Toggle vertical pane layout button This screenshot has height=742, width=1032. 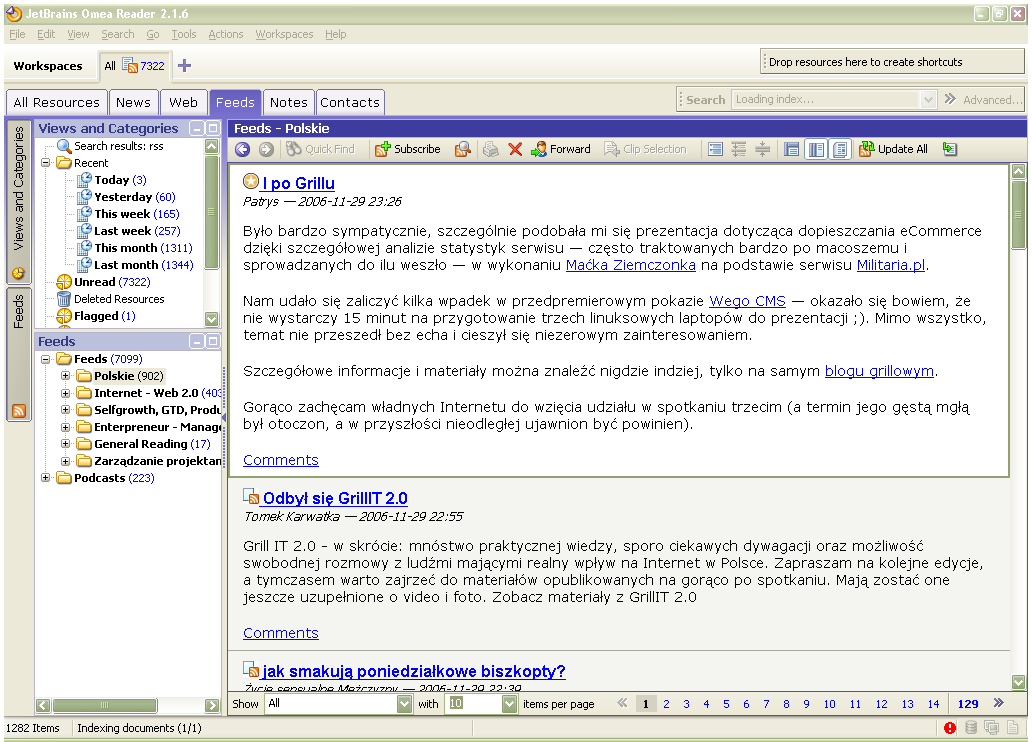816,149
